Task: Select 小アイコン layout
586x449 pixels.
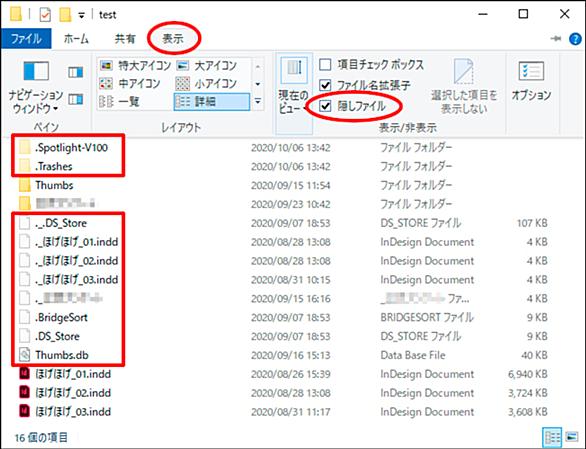Action: [206, 83]
